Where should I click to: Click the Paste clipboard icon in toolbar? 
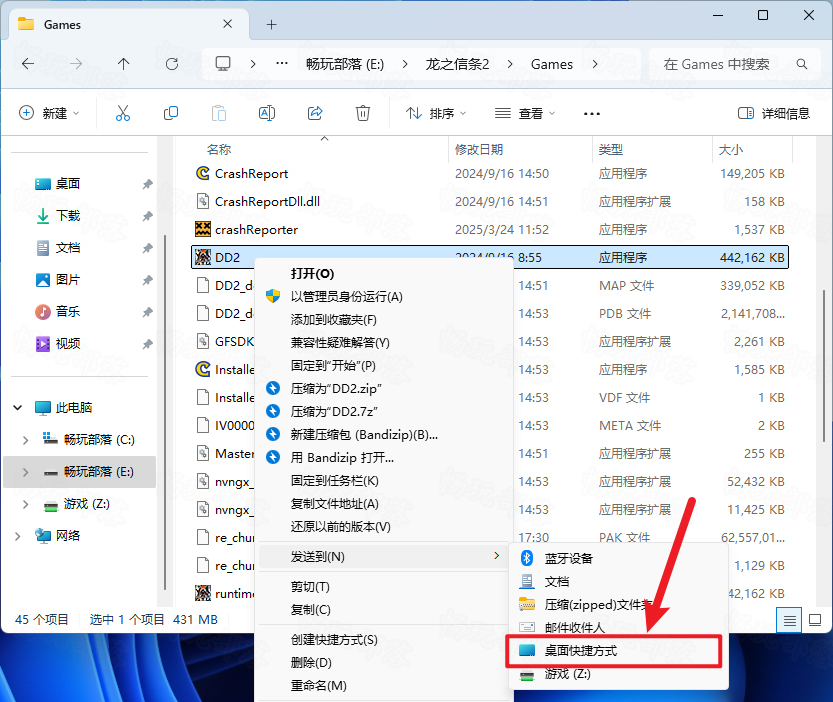(219, 113)
